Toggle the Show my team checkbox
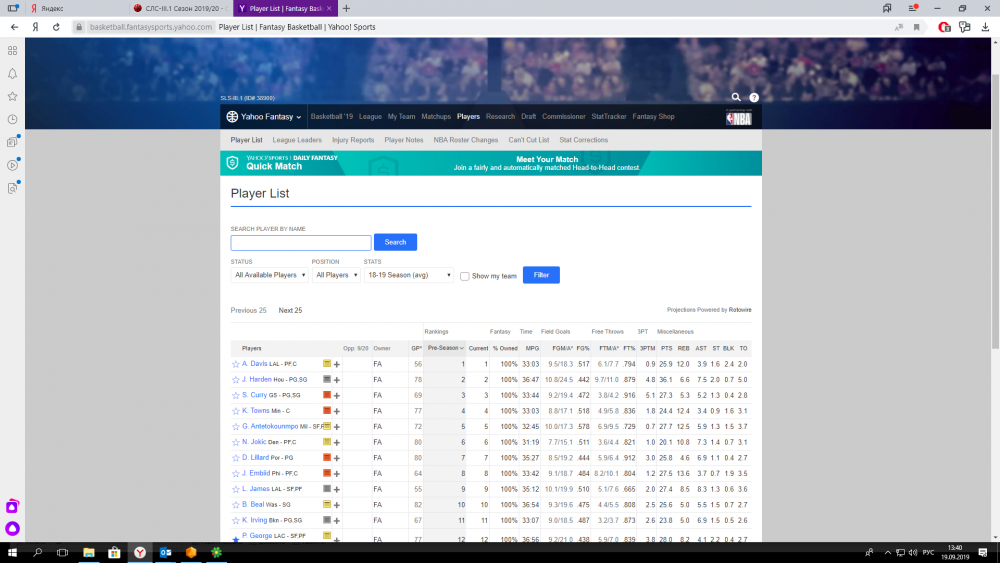 click(x=465, y=276)
